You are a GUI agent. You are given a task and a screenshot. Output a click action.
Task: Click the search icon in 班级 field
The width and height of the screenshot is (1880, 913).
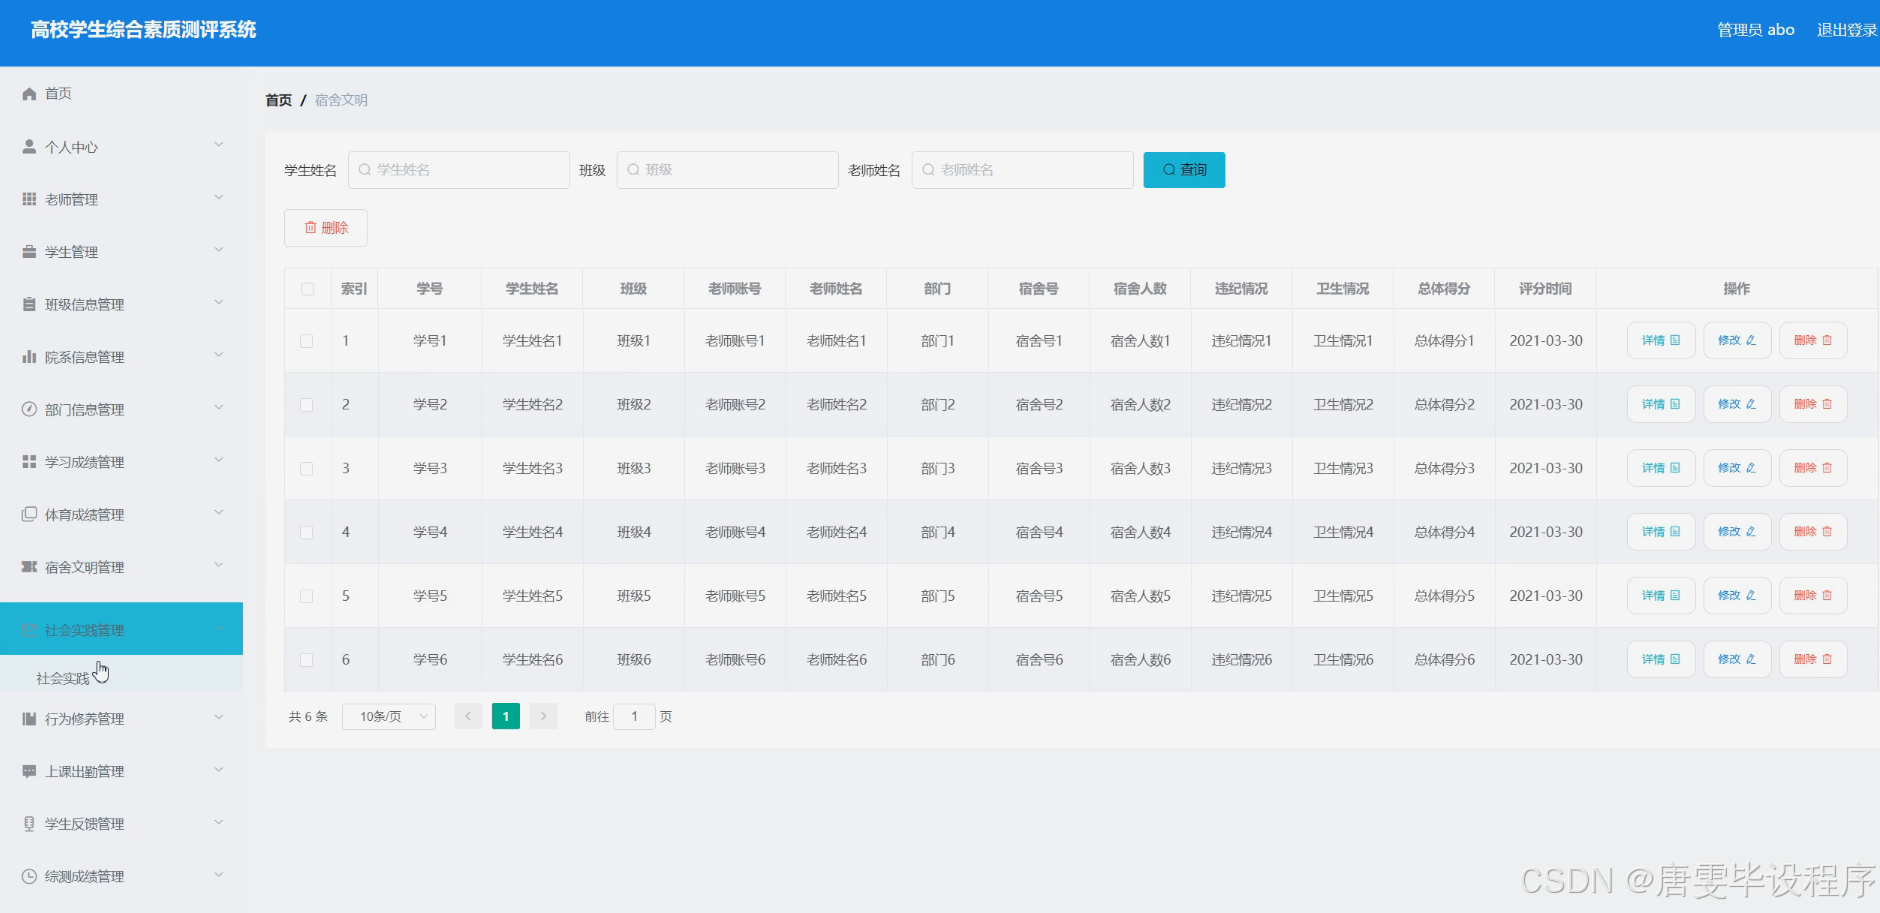click(633, 170)
